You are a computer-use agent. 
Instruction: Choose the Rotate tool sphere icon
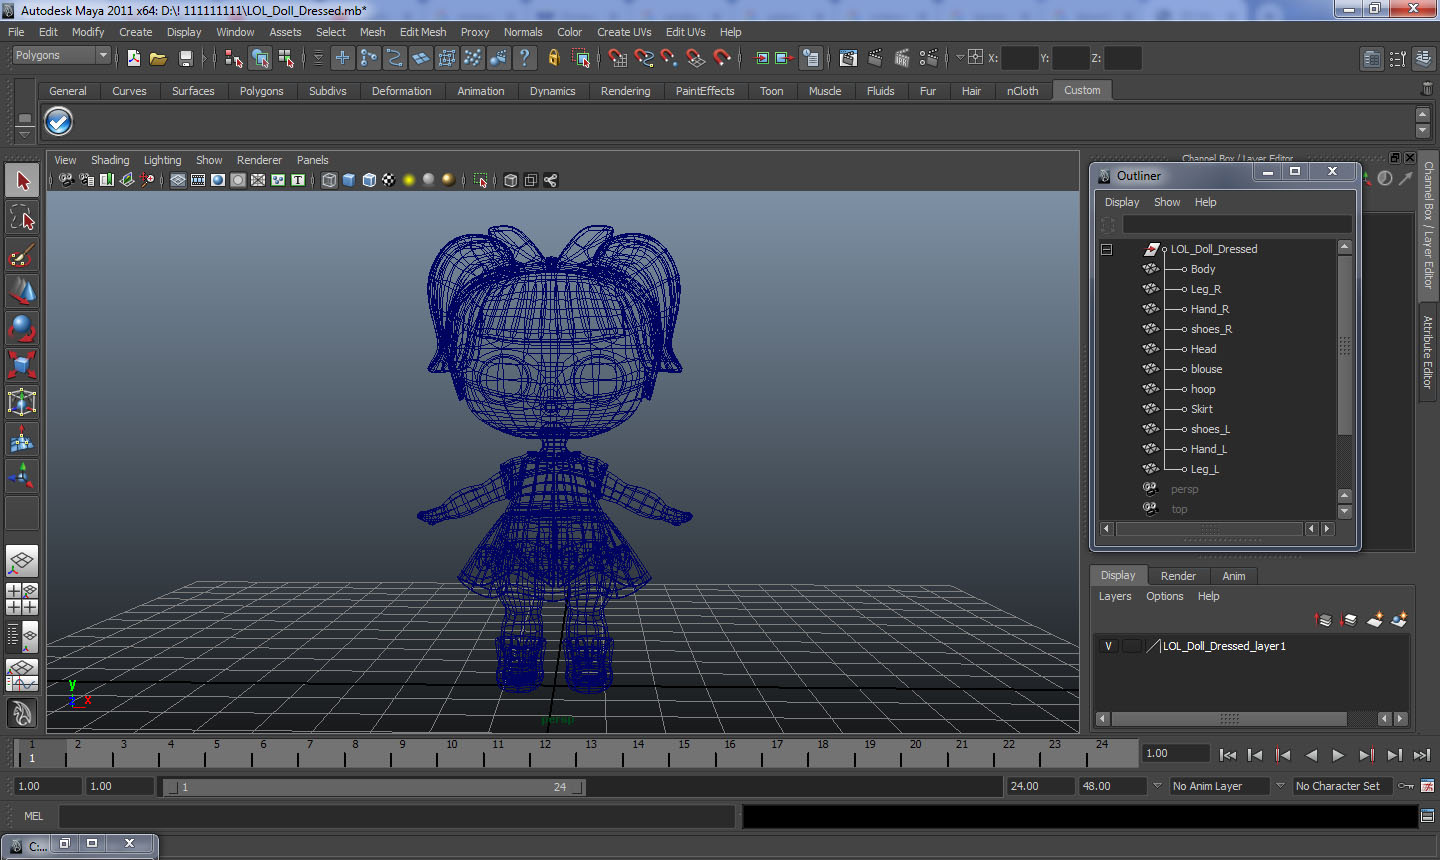(22, 328)
